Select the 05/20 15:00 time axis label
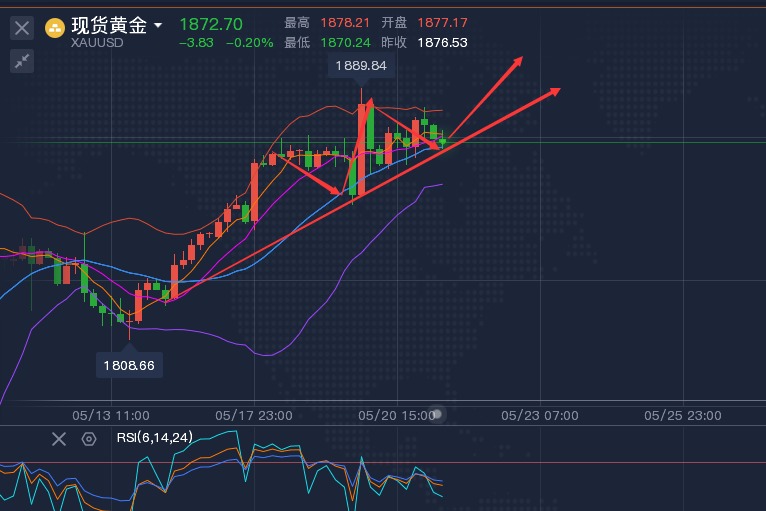This screenshot has width=766, height=511. click(x=396, y=415)
